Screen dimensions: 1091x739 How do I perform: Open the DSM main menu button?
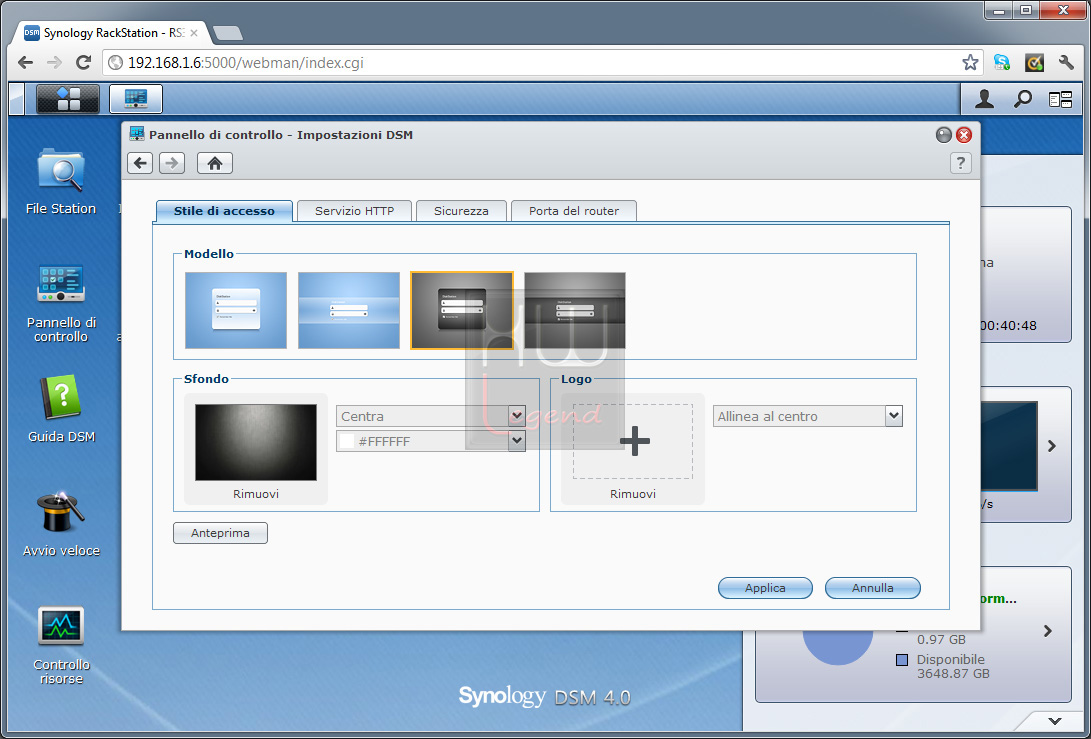[67, 99]
